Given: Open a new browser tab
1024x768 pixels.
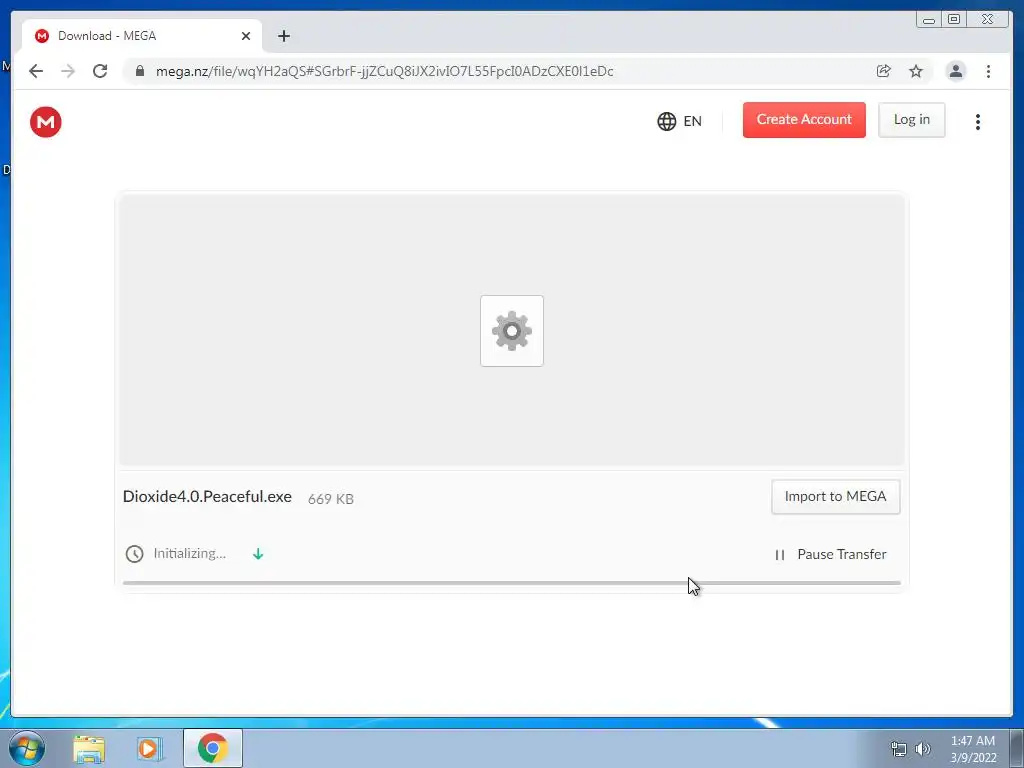Looking at the screenshot, I should click(283, 36).
